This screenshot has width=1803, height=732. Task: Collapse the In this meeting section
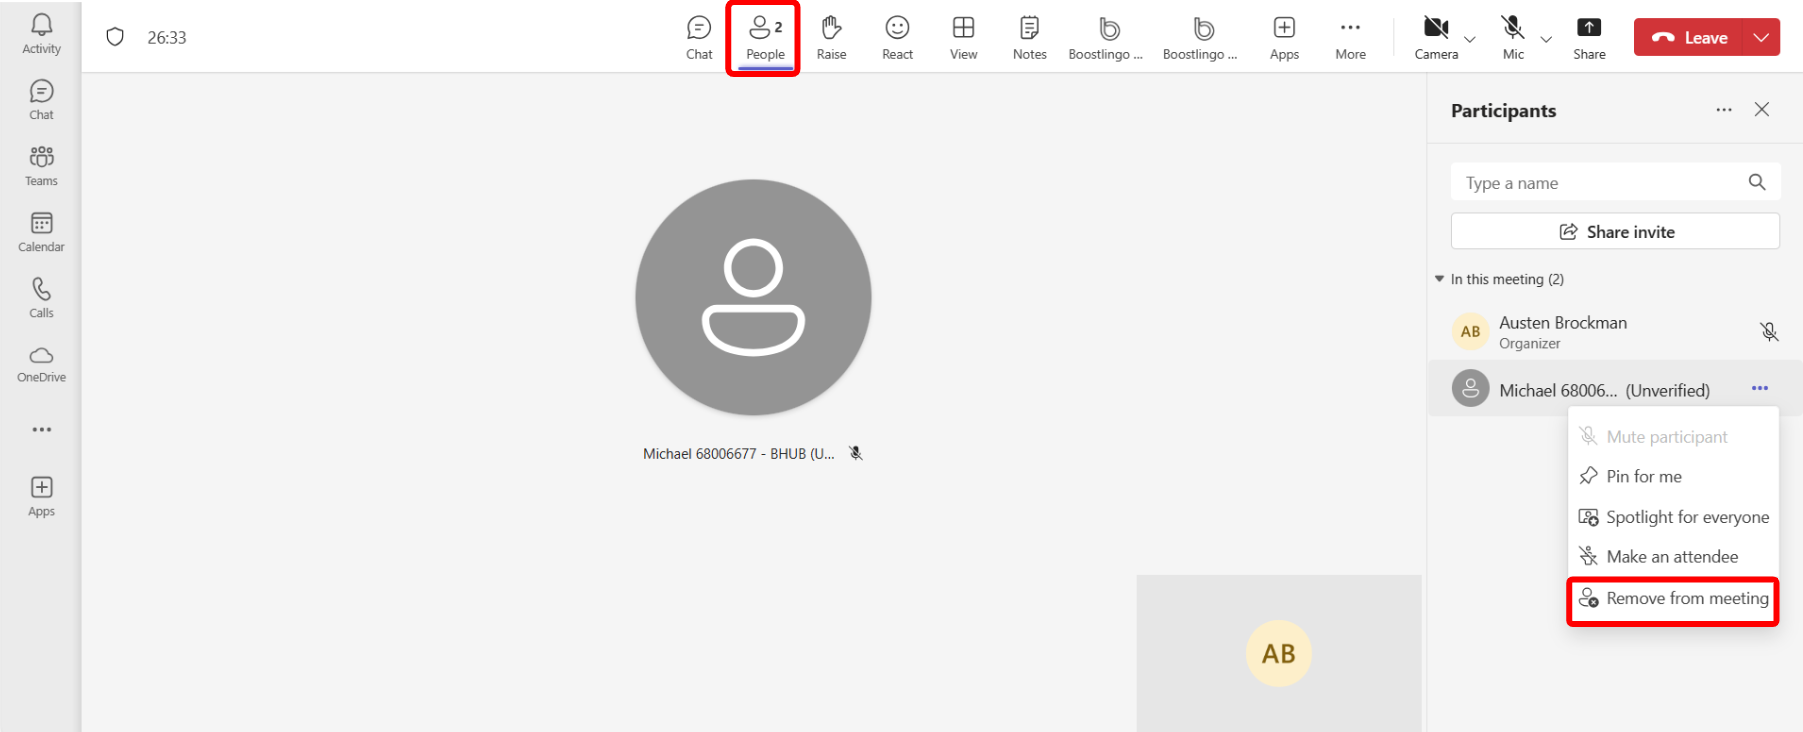[1440, 279]
